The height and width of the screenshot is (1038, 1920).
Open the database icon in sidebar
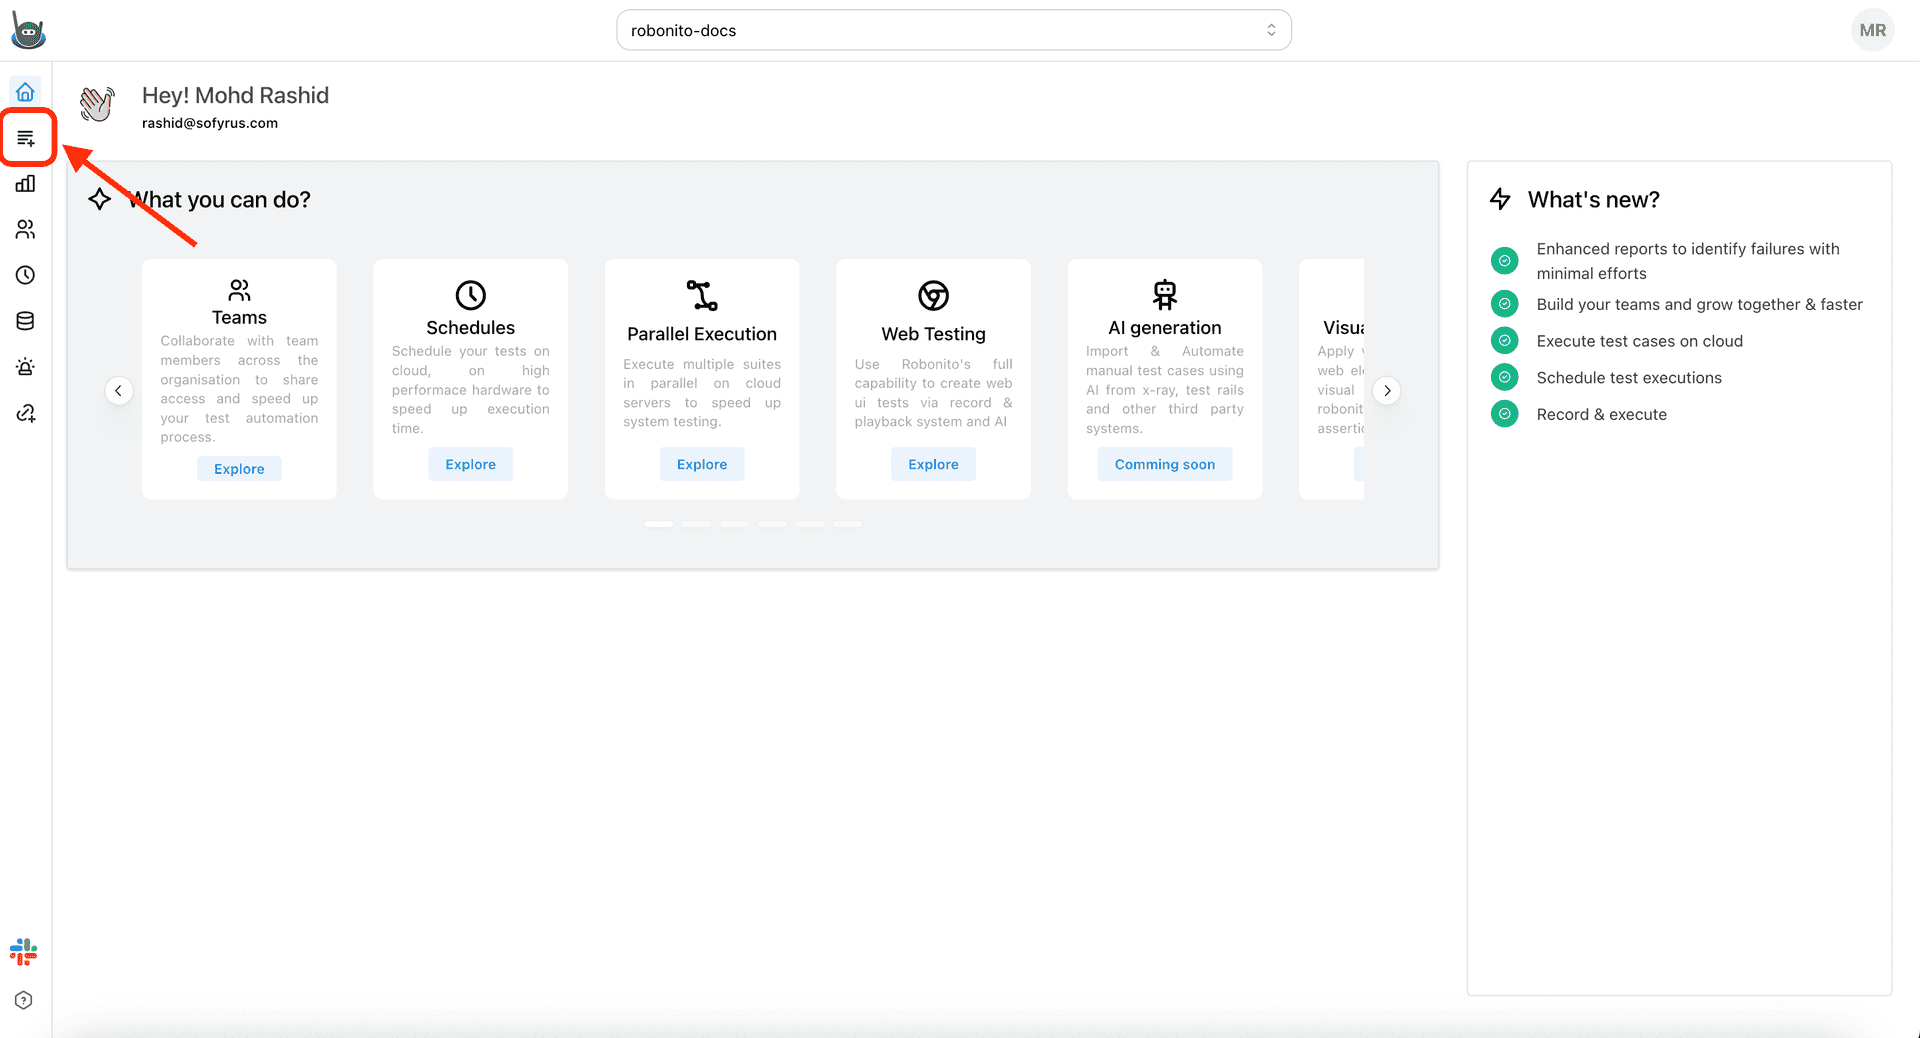(x=25, y=321)
